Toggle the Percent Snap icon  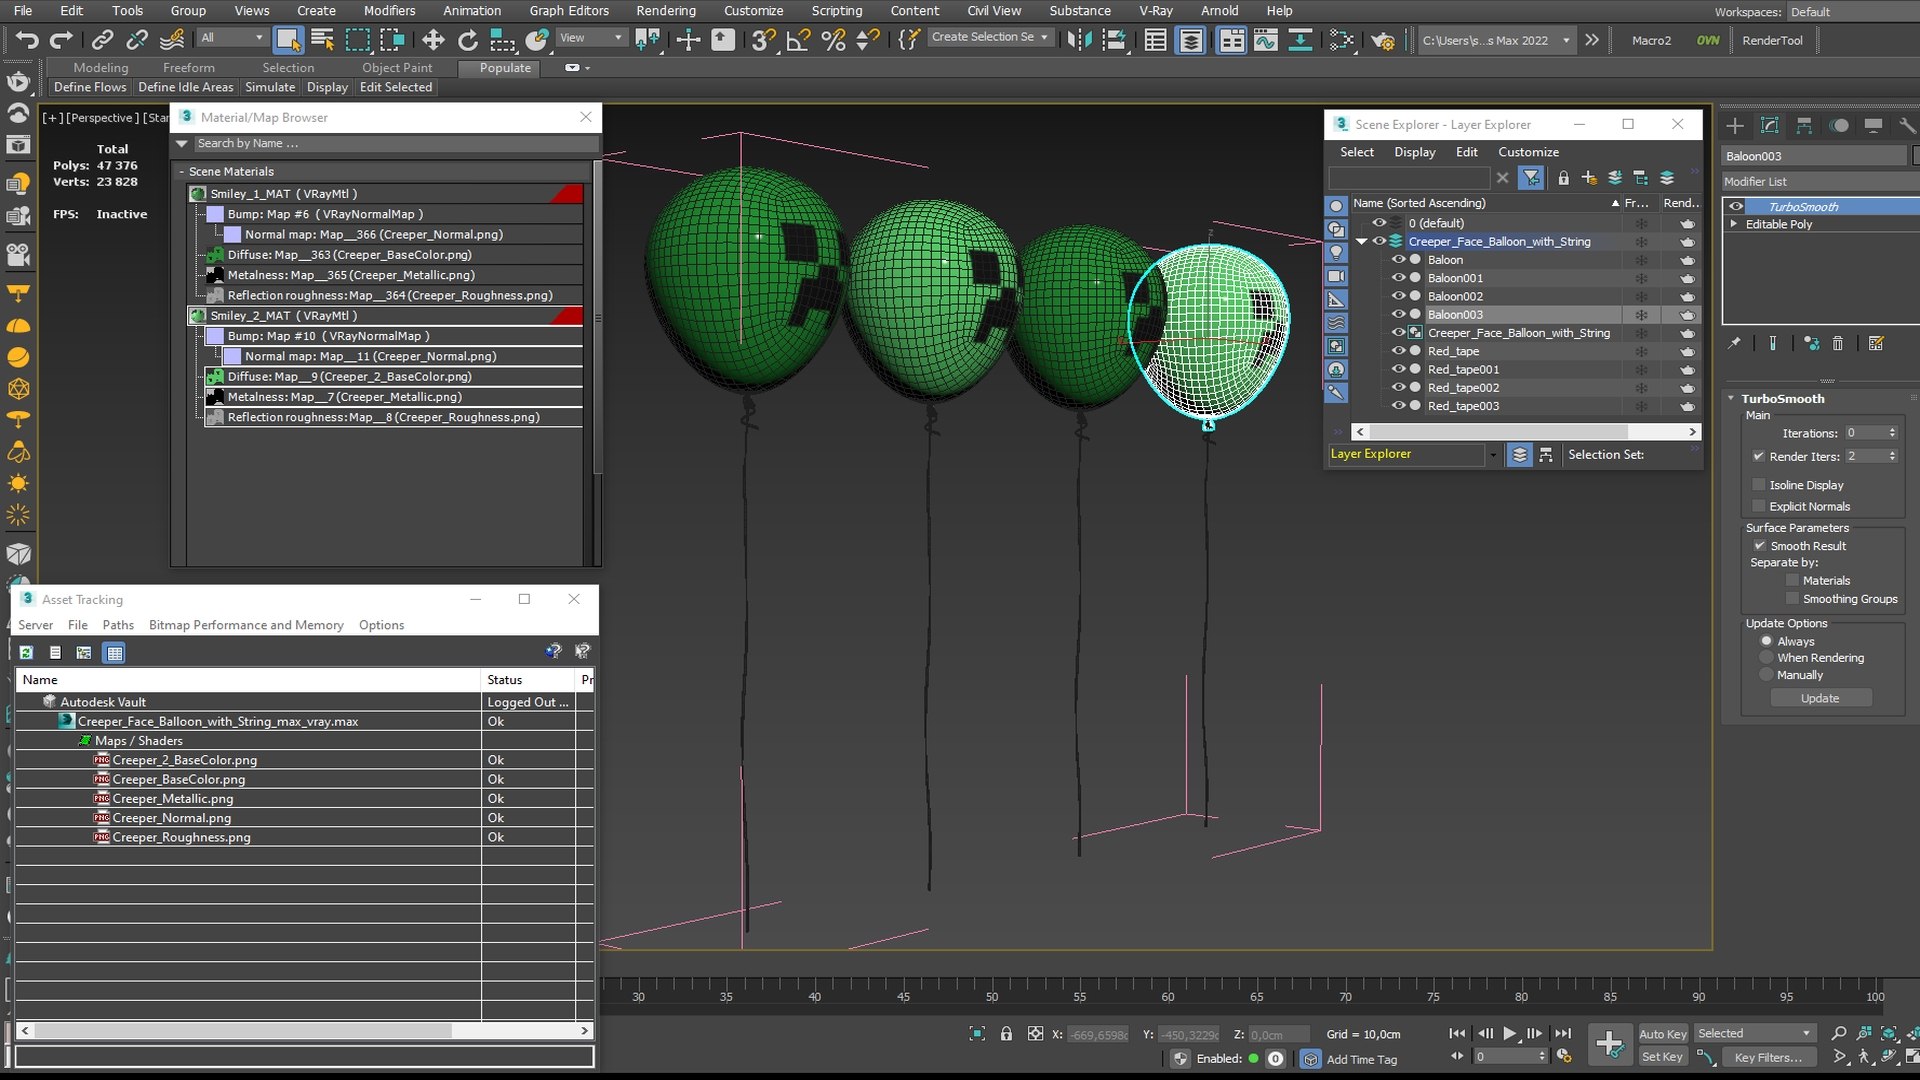(x=833, y=40)
